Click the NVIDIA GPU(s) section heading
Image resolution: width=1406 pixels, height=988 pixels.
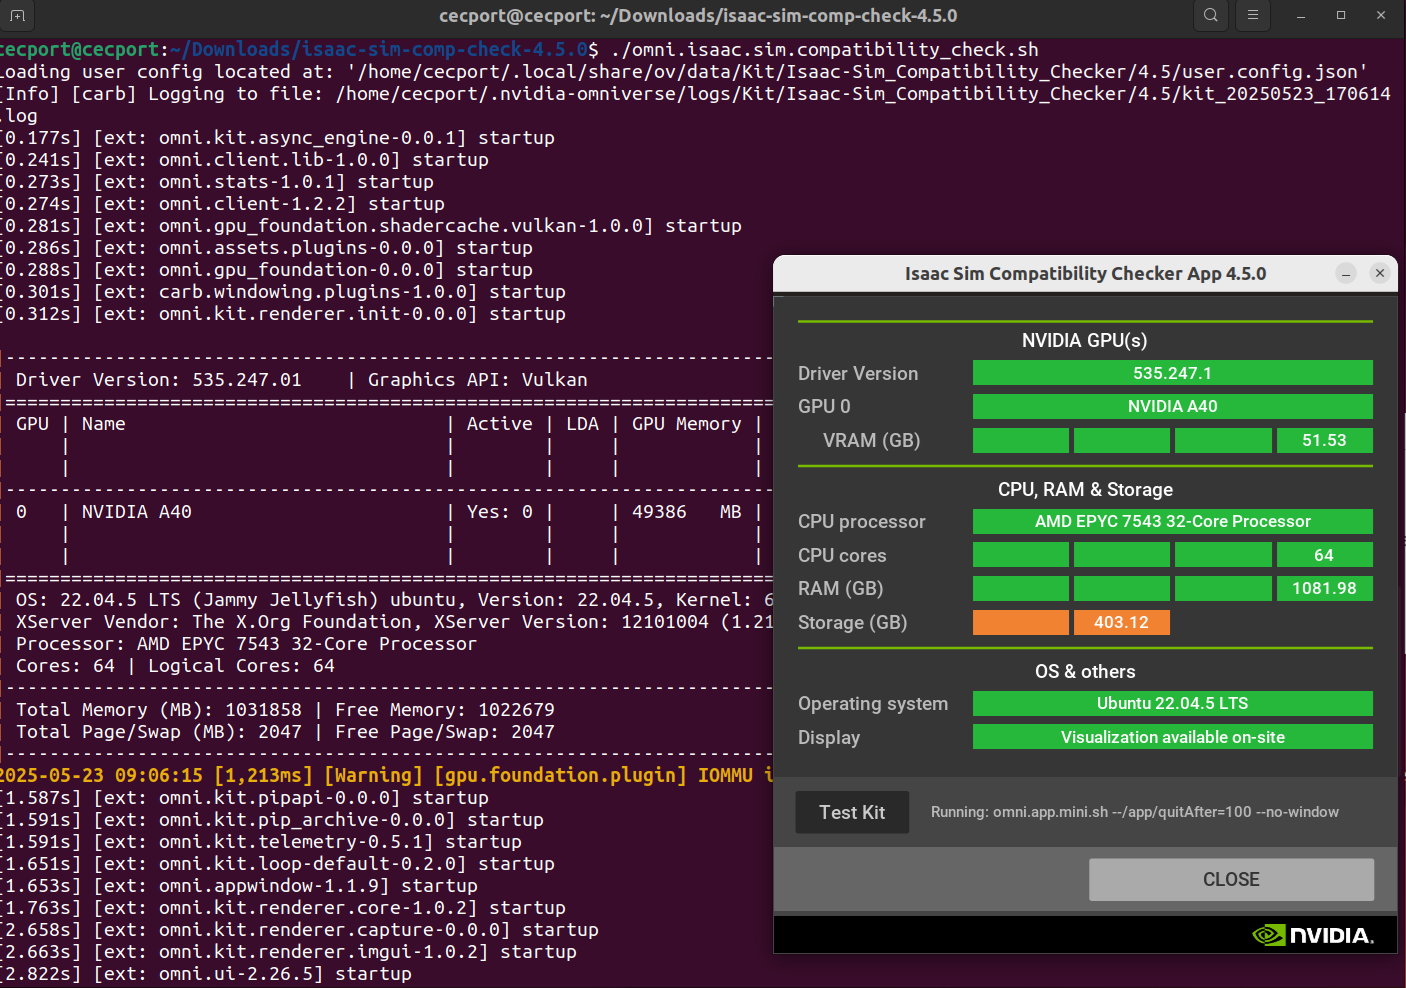coord(1084,340)
